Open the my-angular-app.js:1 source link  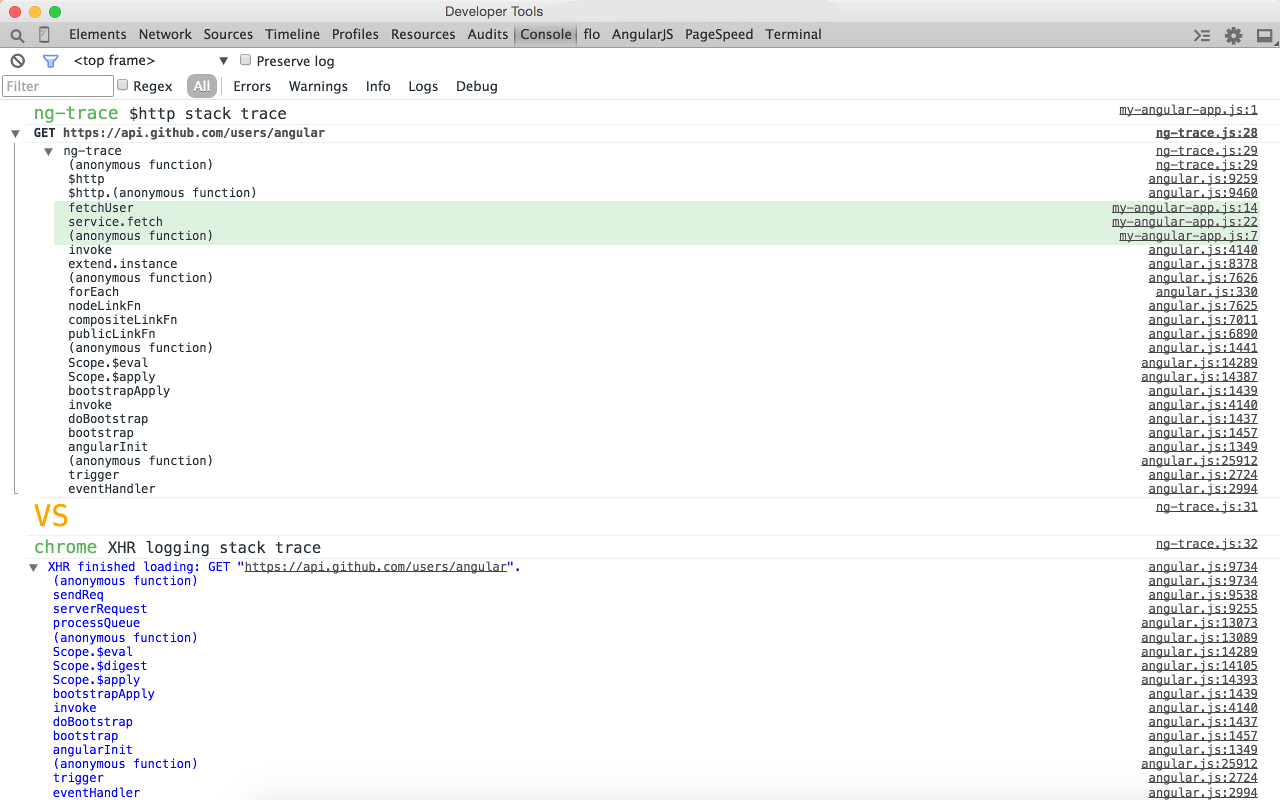1188,110
